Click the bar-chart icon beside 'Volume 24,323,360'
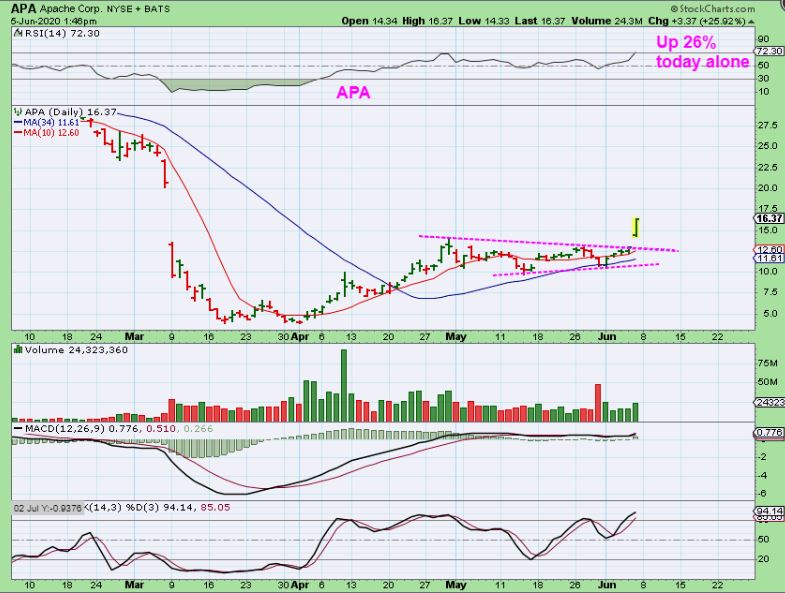The width and height of the screenshot is (785, 593). [x=18, y=350]
